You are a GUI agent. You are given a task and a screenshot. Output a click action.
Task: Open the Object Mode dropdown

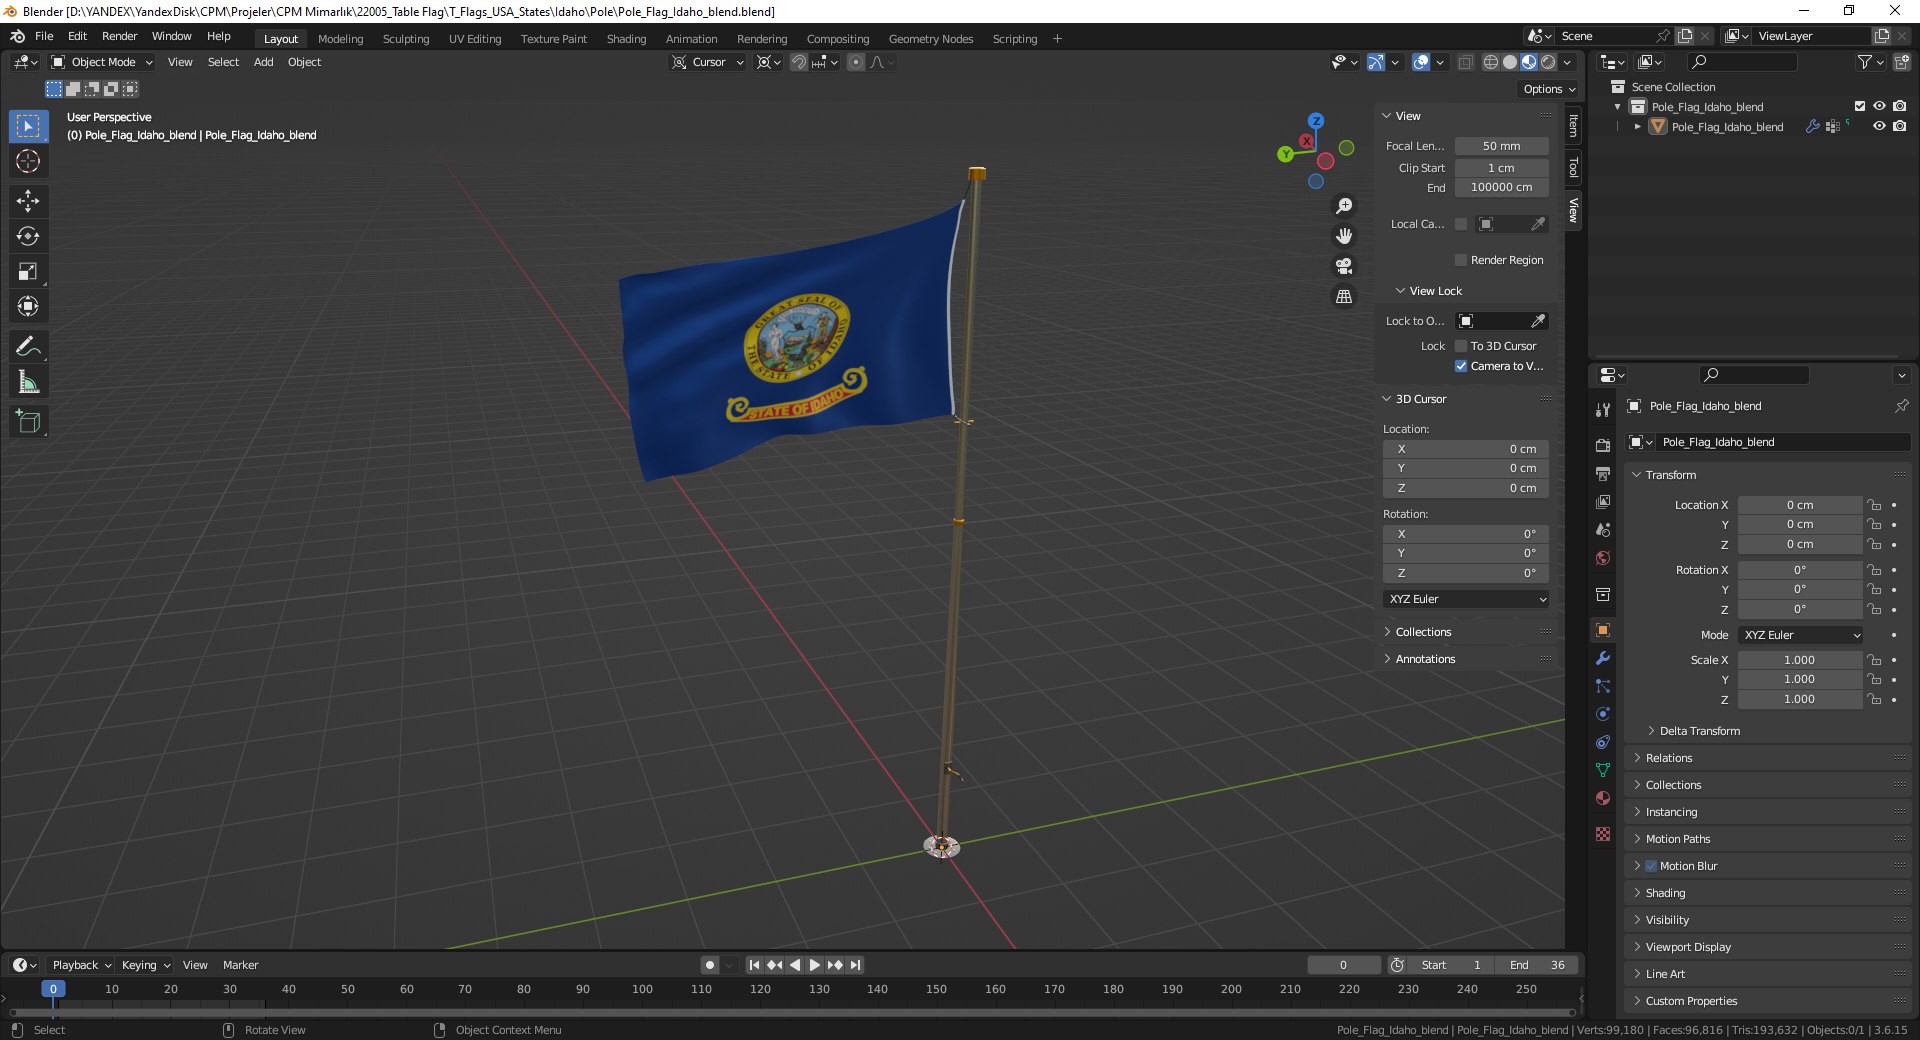pyautogui.click(x=102, y=62)
